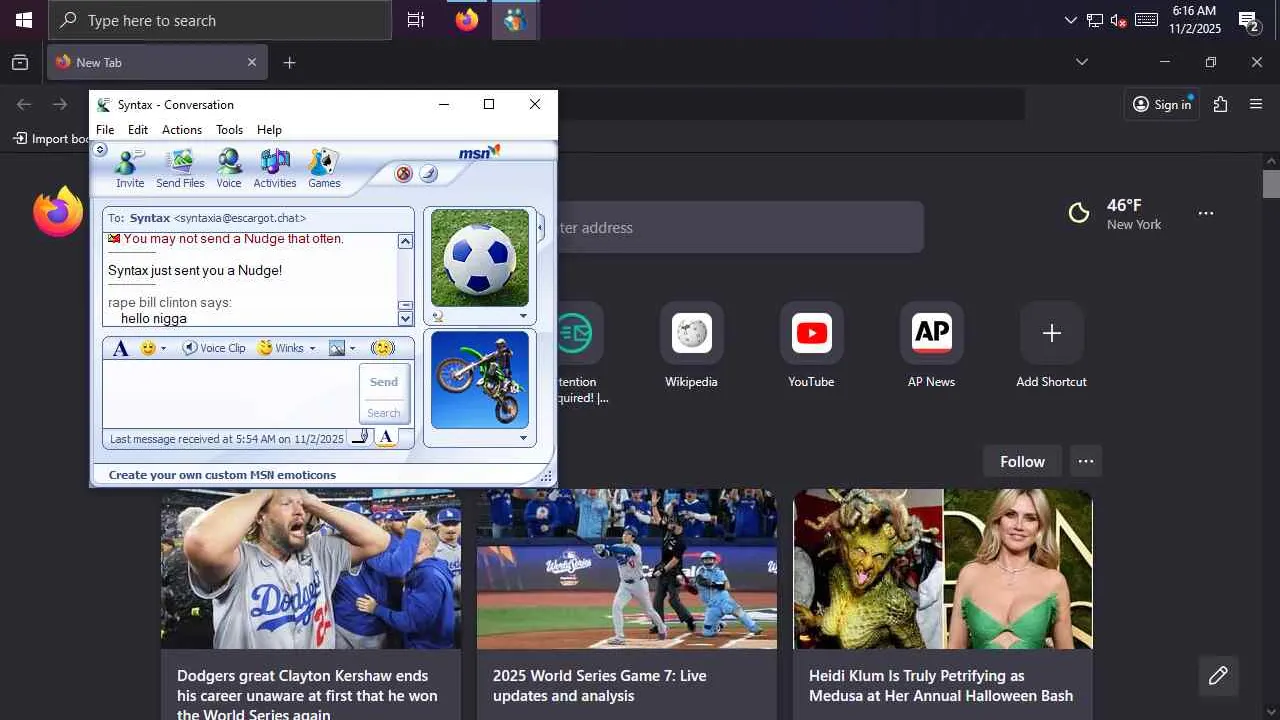This screenshot has height=720, width=1280.
Task: Click the Search button below Send
Action: [384, 412]
